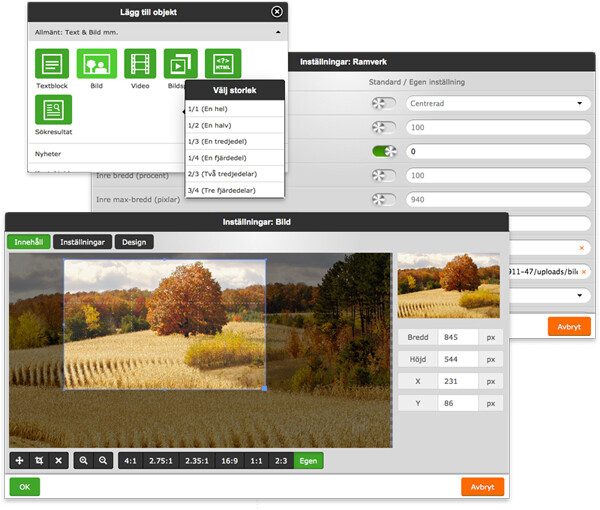
Task: Toggle the switch for Inre max-bredd (pixlar)
Action: [384, 199]
